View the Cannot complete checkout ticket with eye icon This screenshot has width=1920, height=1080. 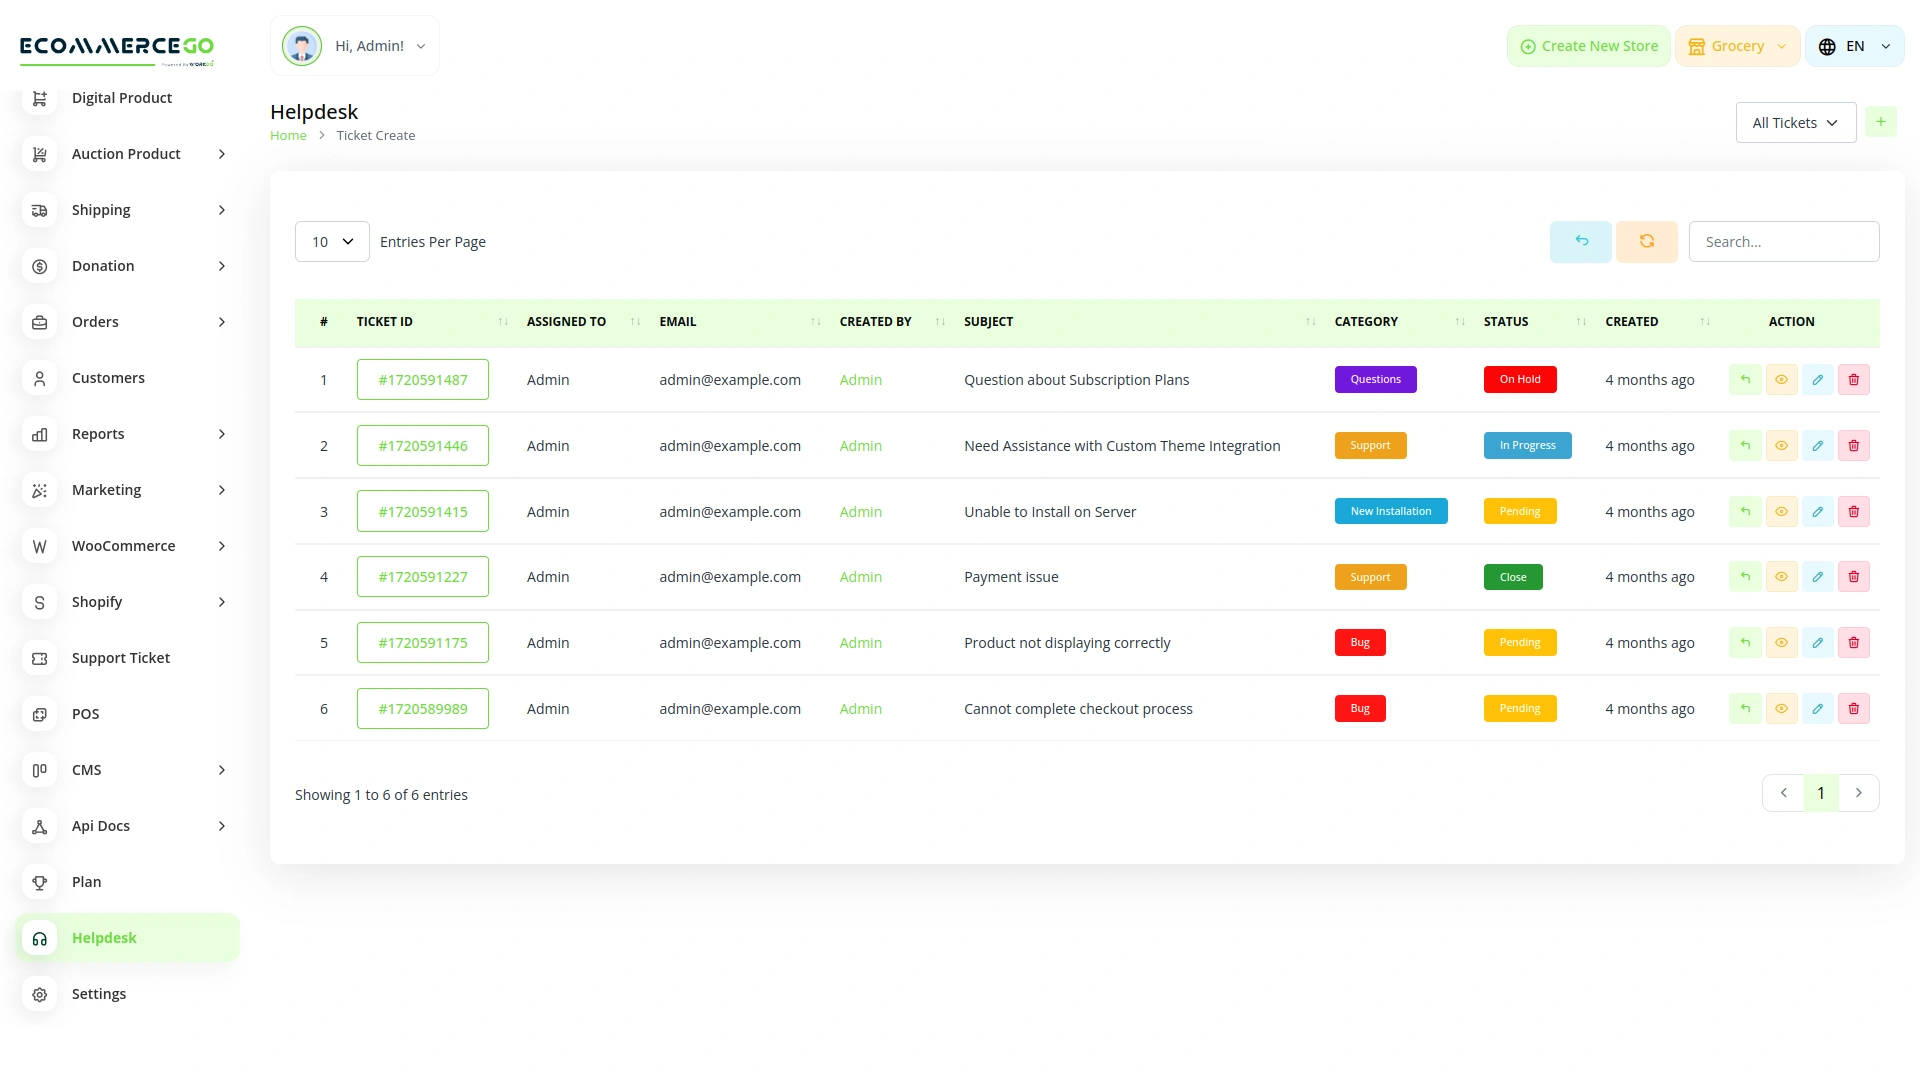pyautogui.click(x=1781, y=708)
